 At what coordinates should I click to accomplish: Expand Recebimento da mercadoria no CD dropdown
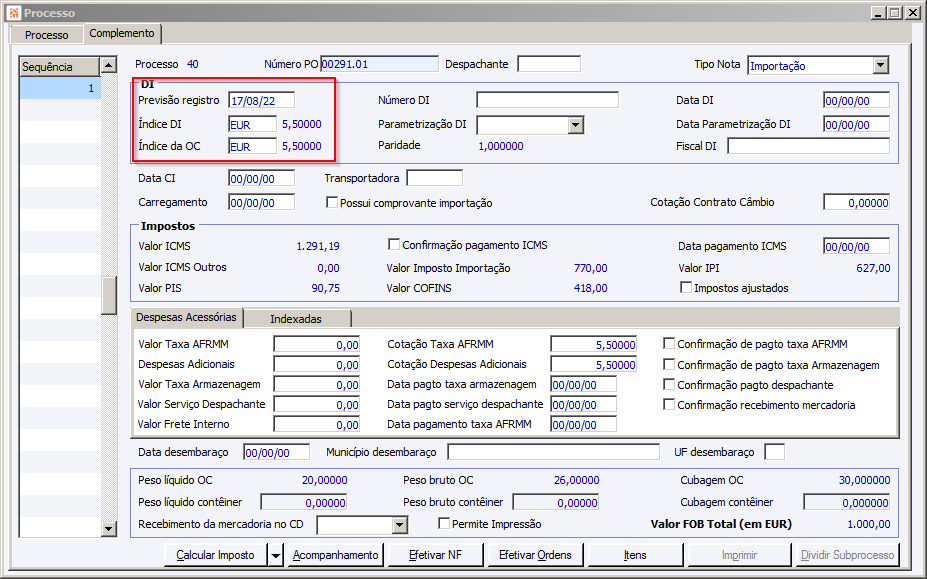point(400,525)
